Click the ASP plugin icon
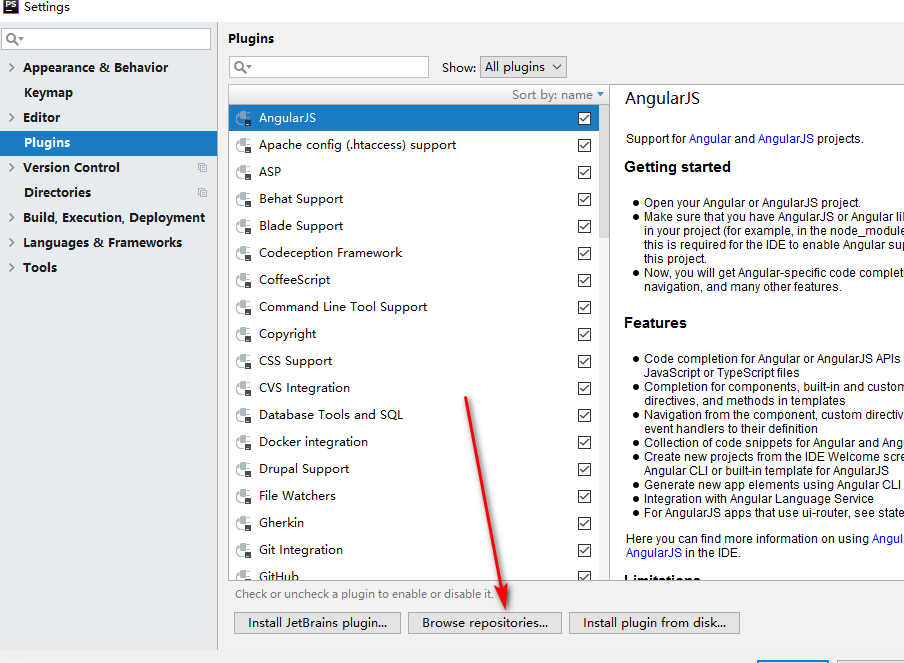Viewport: 904px width, 663px height. [x=244, y=172]
